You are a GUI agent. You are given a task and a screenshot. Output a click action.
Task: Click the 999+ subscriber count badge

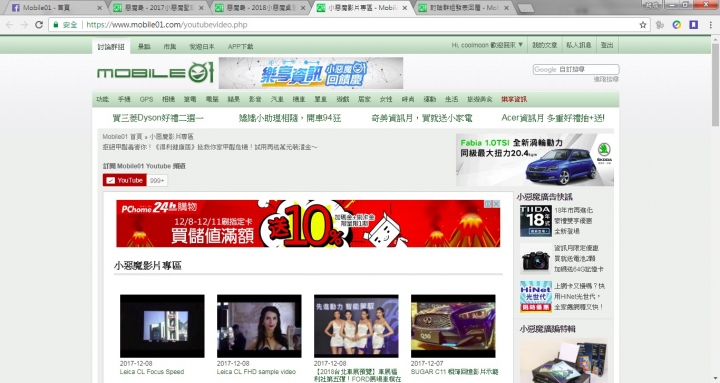pos(157,180)
